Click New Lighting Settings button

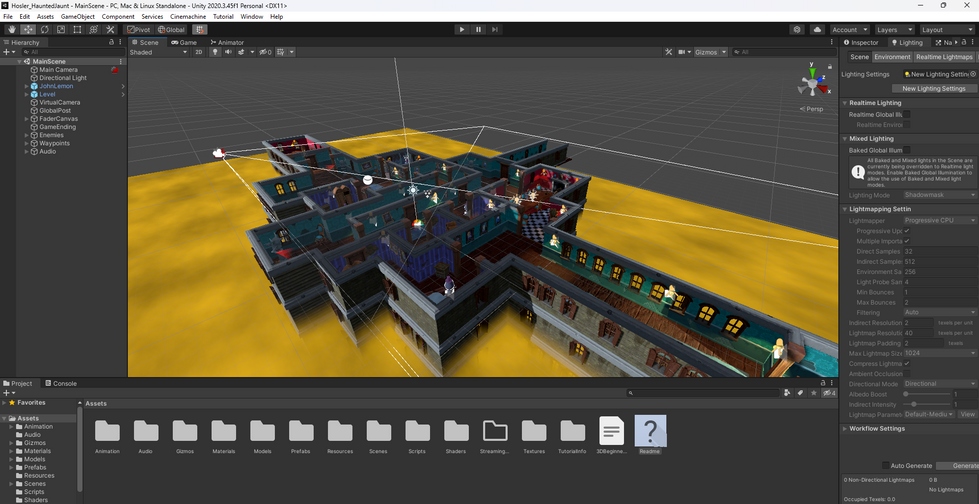pyautogui.click(x=933, y=89)
